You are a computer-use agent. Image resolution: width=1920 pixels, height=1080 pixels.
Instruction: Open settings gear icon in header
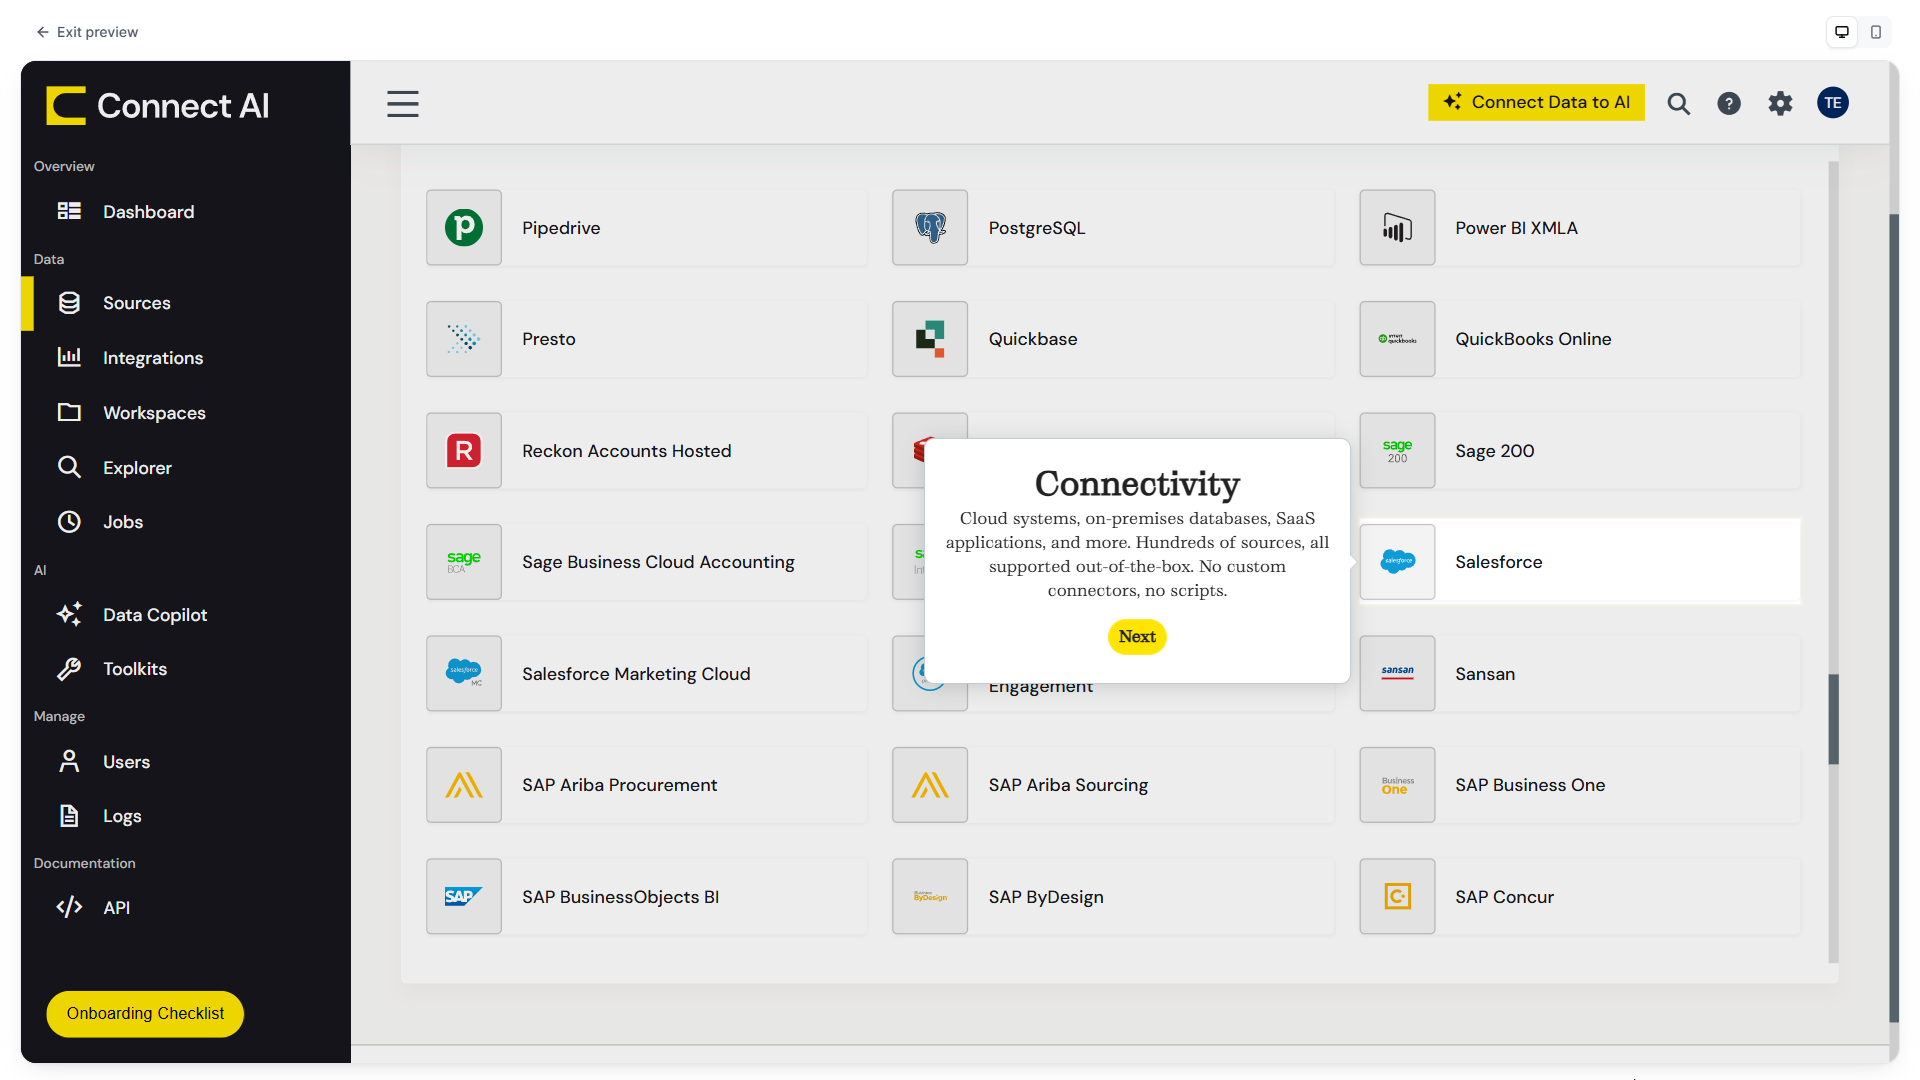tap(1780, 103)
